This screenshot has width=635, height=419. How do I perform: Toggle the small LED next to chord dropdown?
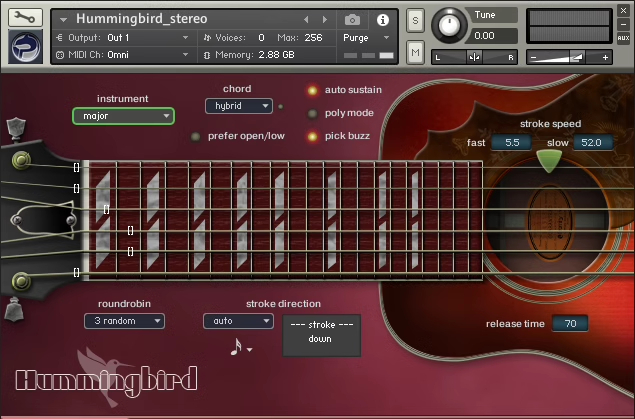pyautogui.click(x=280, y=107)
